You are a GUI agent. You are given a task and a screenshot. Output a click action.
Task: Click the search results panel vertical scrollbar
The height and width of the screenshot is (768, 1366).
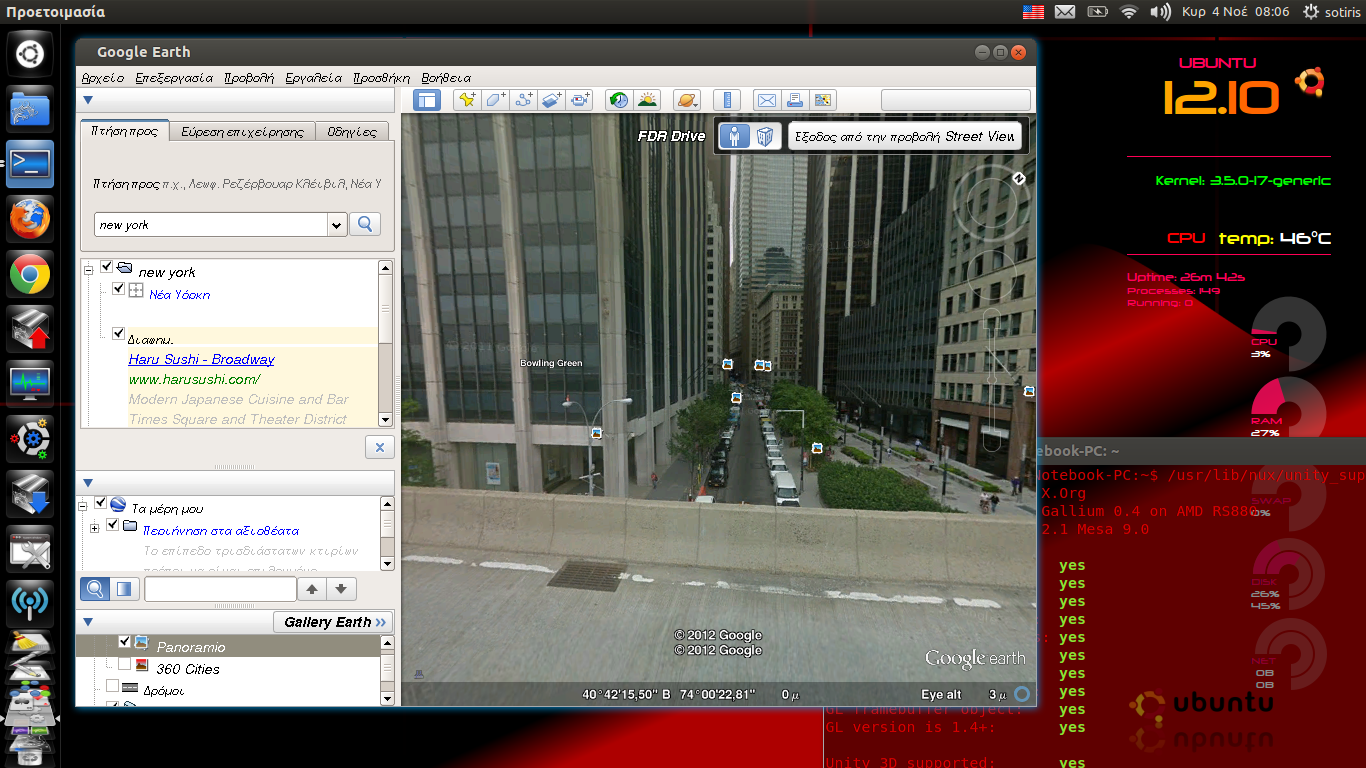(385, 343)
